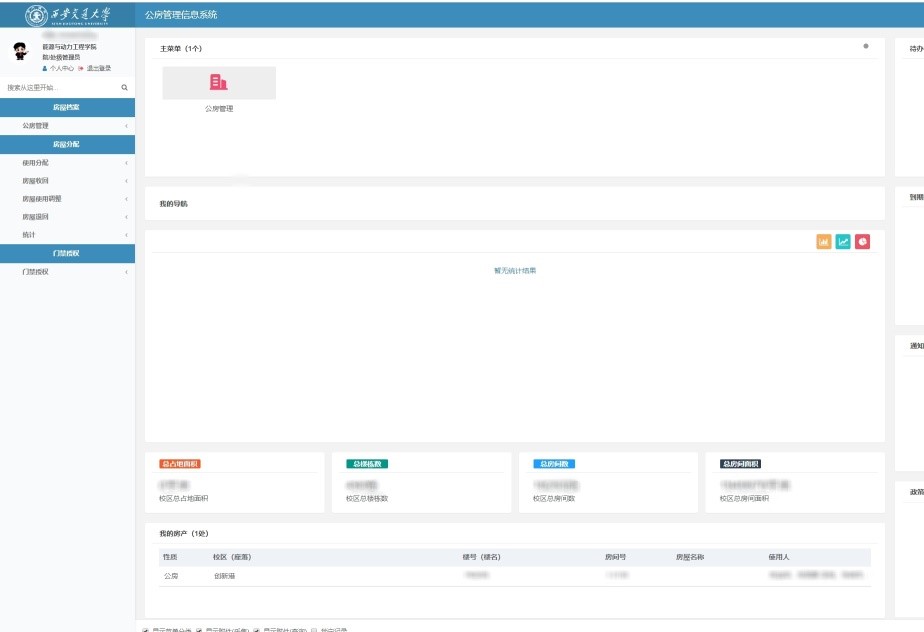924x632 pixels.
Task: Expand the 门禁授权 sidebar submenu item
Action: (67, 272)
